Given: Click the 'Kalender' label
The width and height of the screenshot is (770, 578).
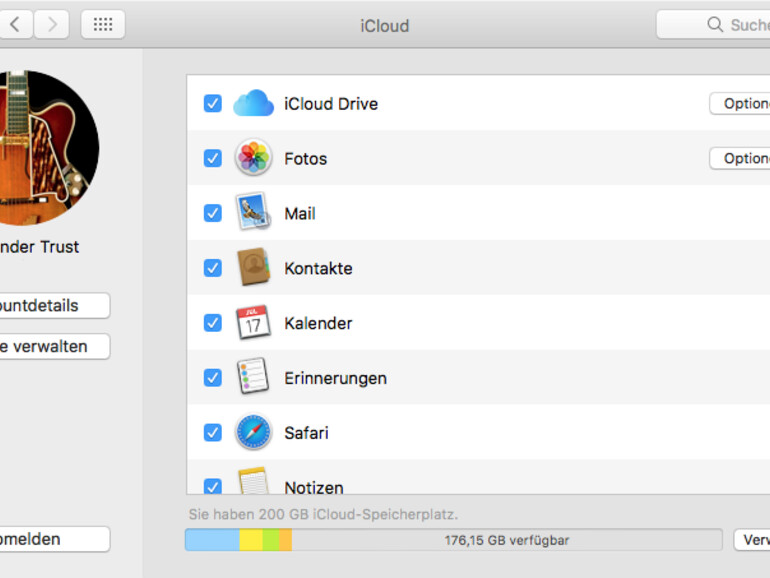Looking at the screenshot, I should 318,323.
